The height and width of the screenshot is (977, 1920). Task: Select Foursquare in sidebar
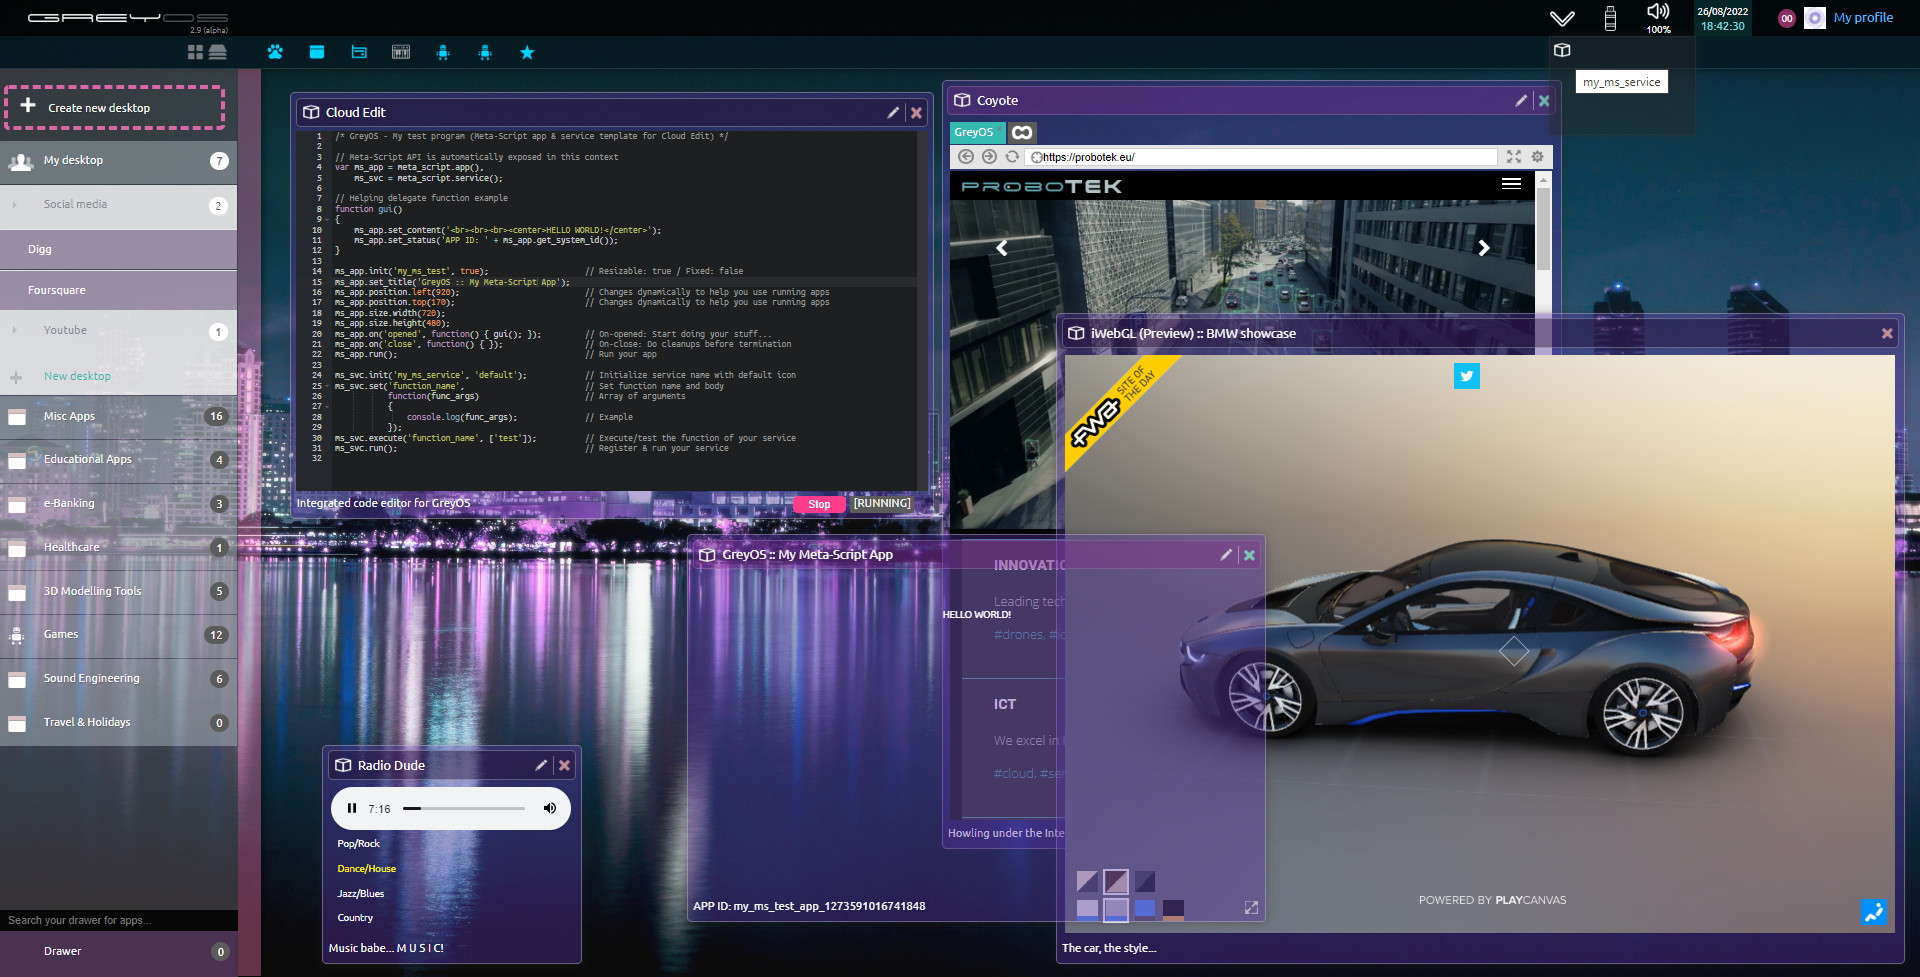[118, 291]
